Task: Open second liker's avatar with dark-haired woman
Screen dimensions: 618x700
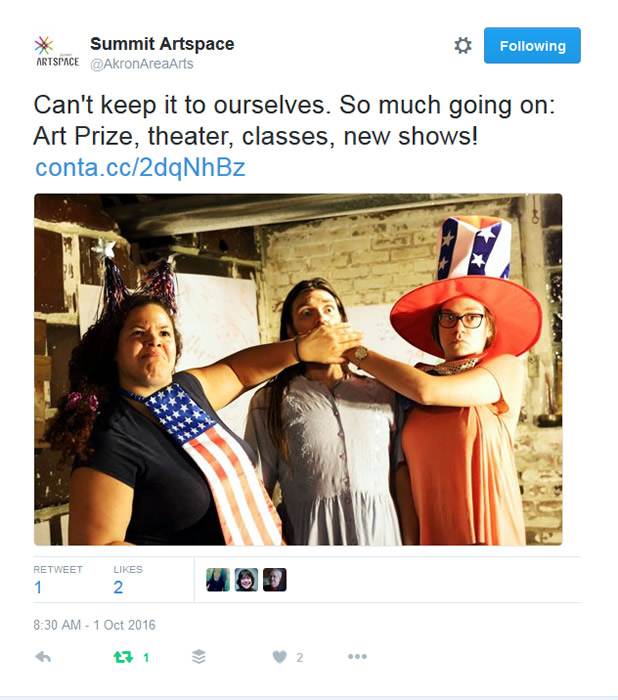Action: (246, 579)
